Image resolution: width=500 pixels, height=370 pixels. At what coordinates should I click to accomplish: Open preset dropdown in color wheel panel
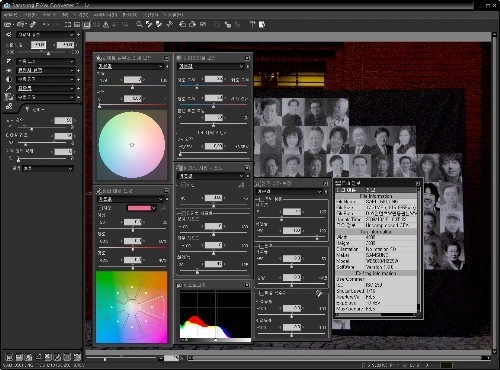click(130, 66)
